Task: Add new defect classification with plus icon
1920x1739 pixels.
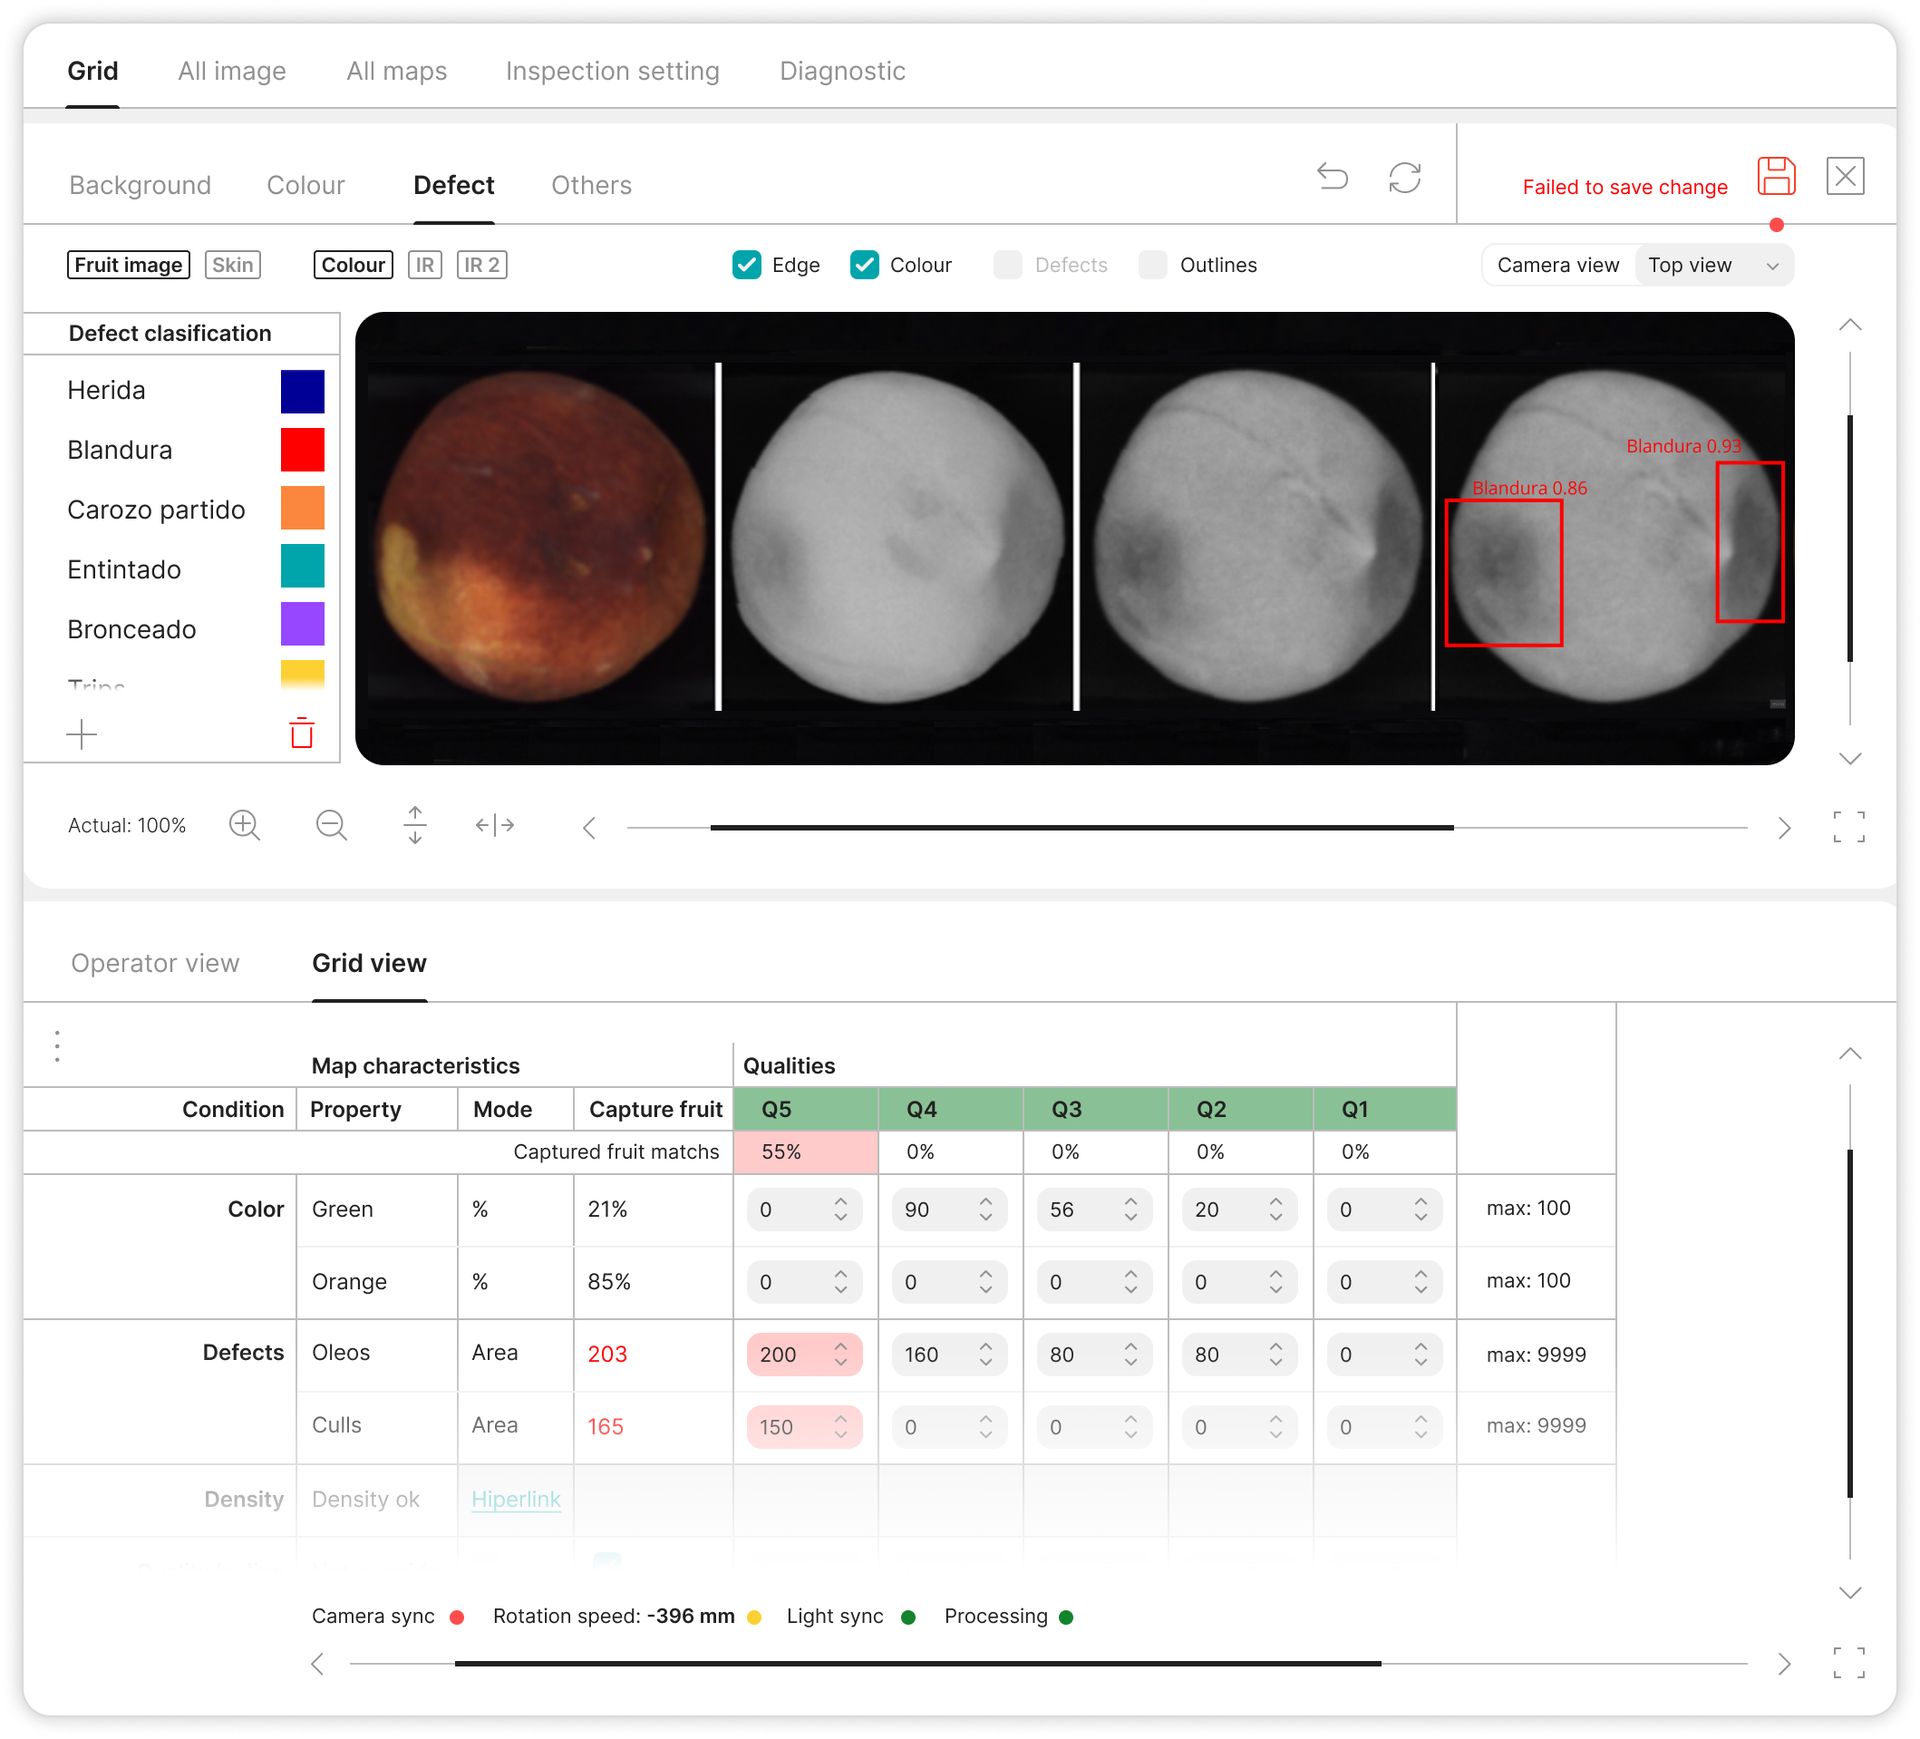Action: (x=82, y=735)
